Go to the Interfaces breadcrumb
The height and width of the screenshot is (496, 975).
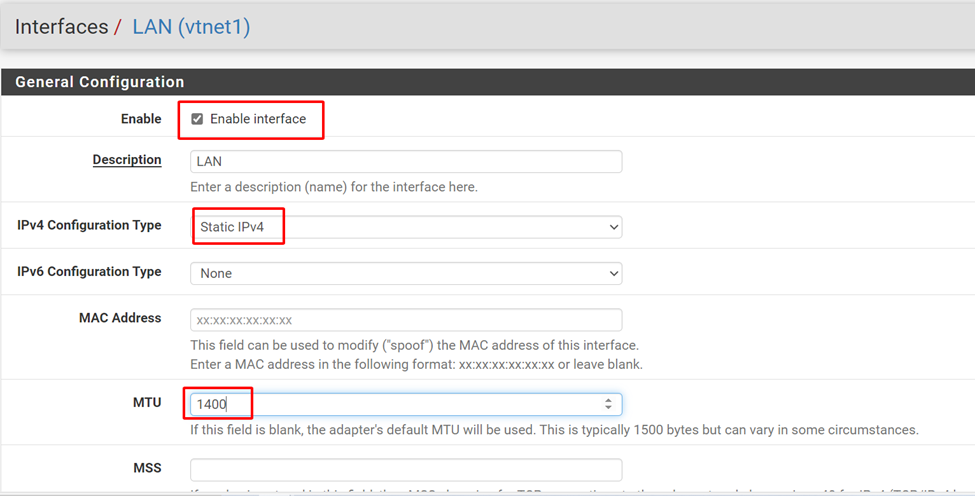[61, 27]
